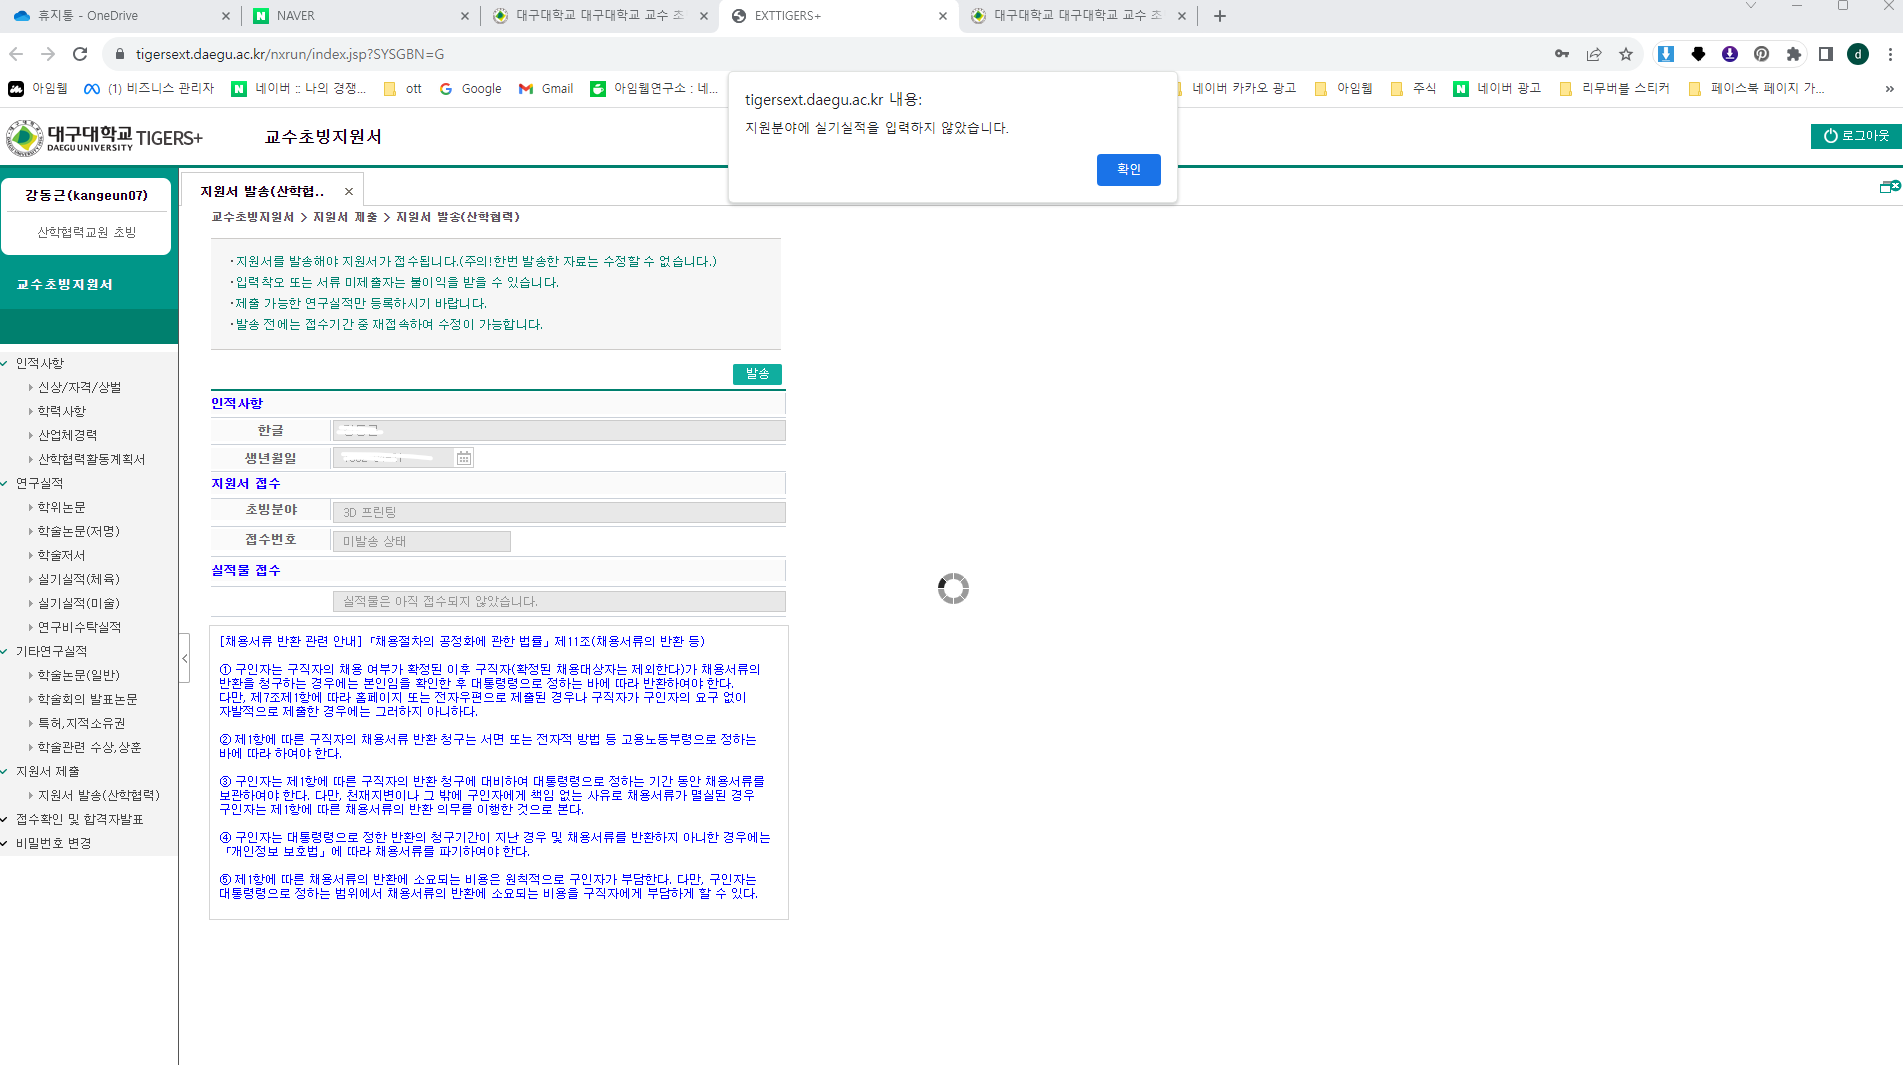Image resolution: width=1903 pixels, height=1065 pixels.
Task: Click the browser reload icon
Action: [80, 54]
